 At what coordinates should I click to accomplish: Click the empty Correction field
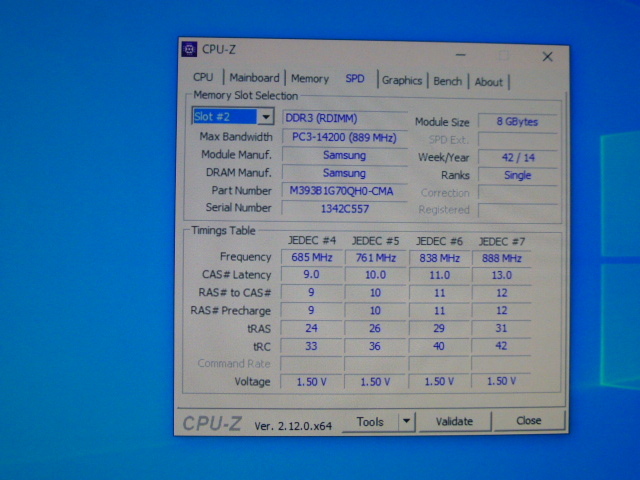(x=518, y=193)
